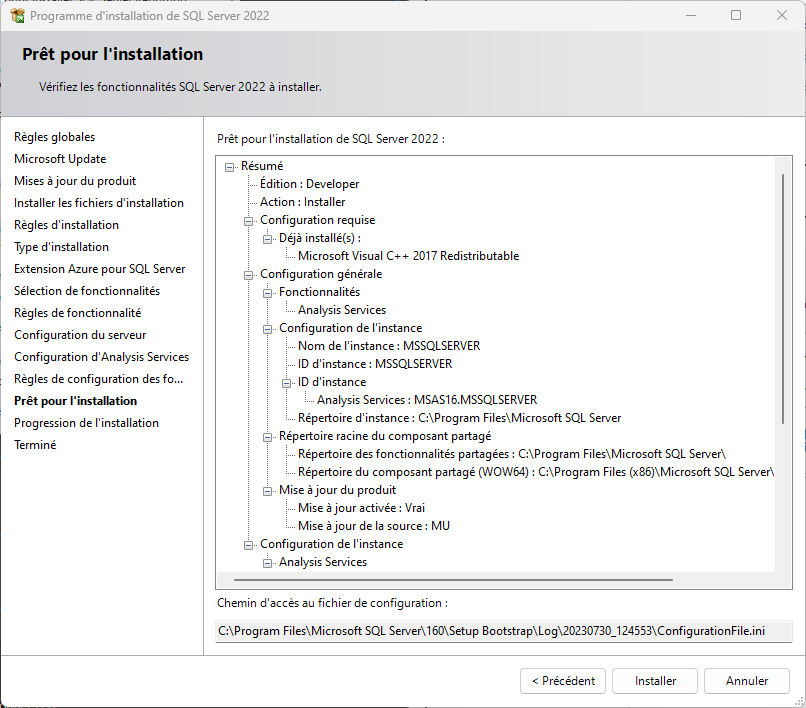Click the Précédent button
This screenshot has width=806, height=708.
[563, 681]
